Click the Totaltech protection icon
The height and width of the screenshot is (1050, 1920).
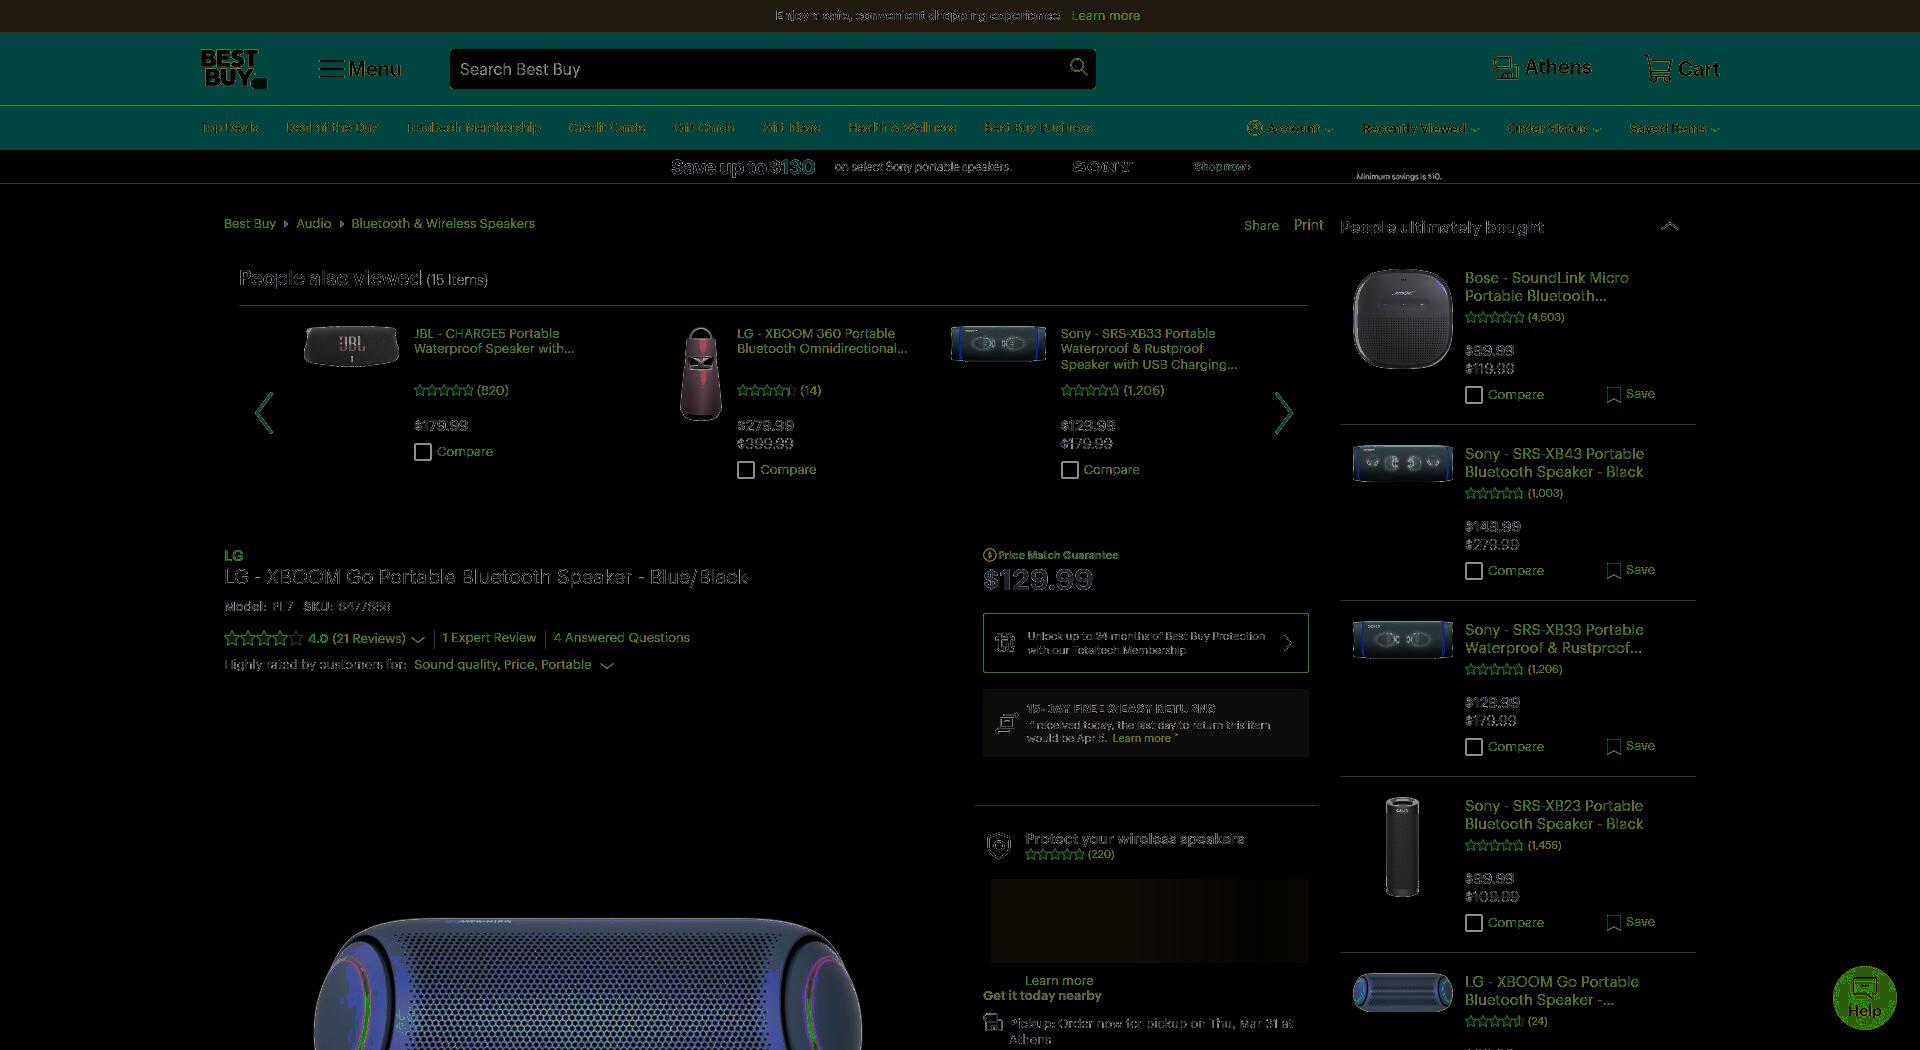(x=1006, y=643)
